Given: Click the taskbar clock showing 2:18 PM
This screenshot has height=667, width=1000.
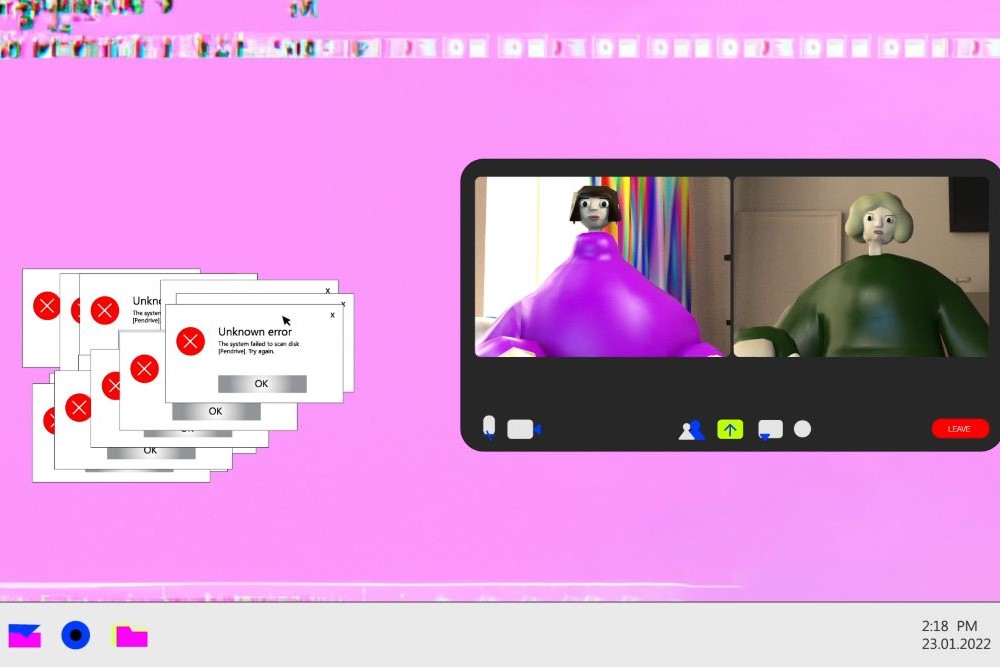Looking at the screenshot, I should click(x=949, y=626).
